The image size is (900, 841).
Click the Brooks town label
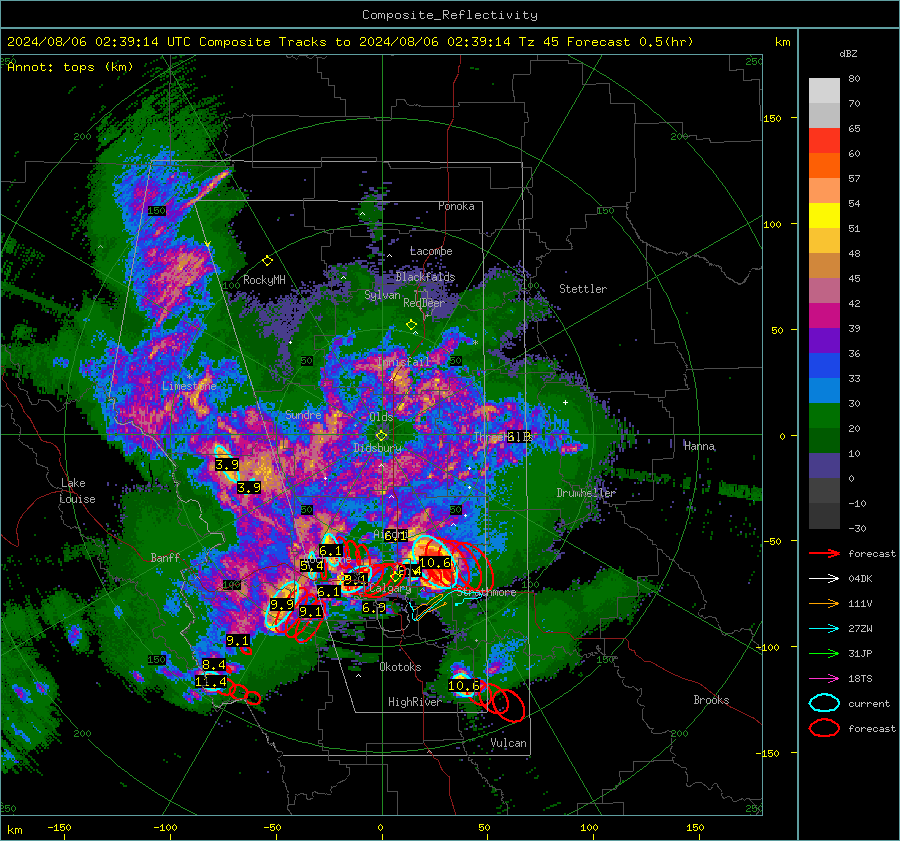pos(711,700)
